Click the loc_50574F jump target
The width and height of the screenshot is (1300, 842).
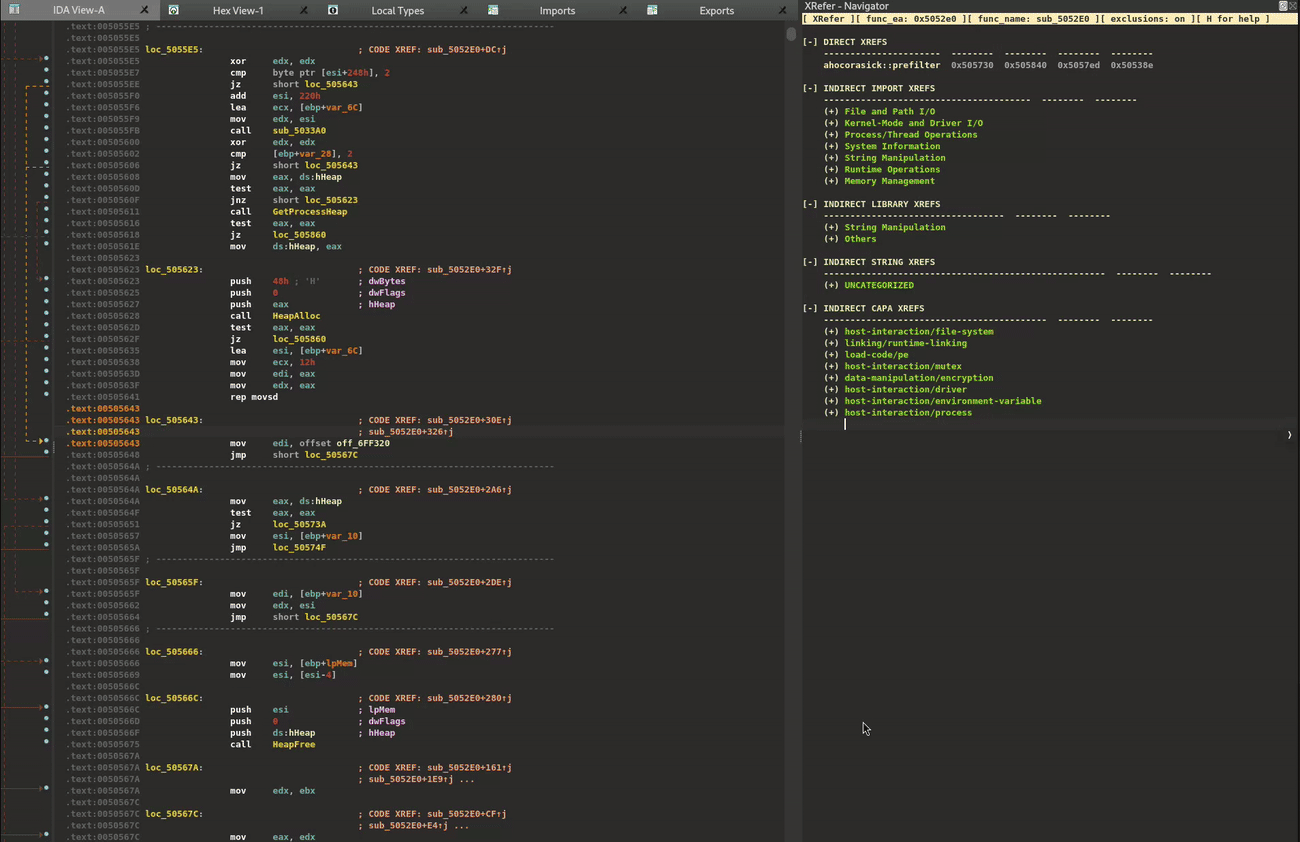pos(299,548)
